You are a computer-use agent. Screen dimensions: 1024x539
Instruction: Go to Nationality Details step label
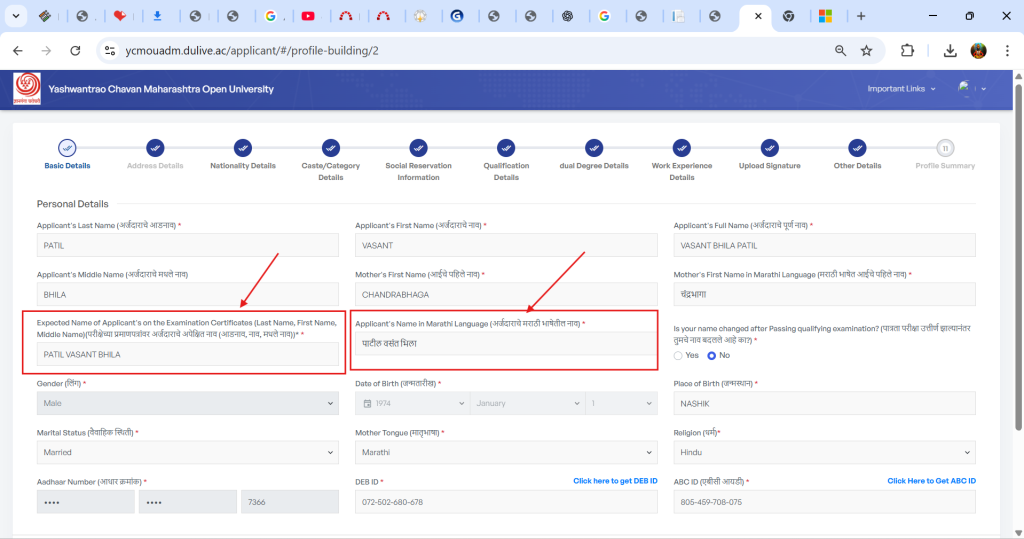click(x=243, y=166)
